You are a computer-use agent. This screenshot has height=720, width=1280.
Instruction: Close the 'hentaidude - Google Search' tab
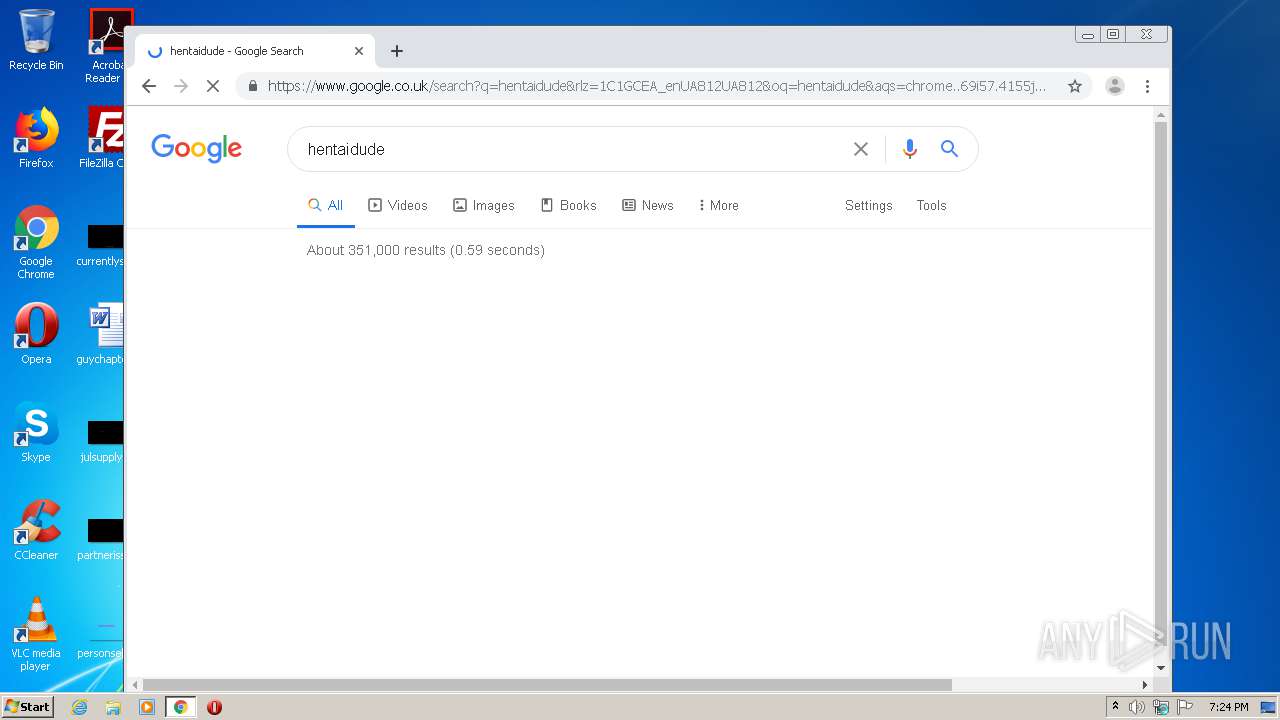pos(359,51)
